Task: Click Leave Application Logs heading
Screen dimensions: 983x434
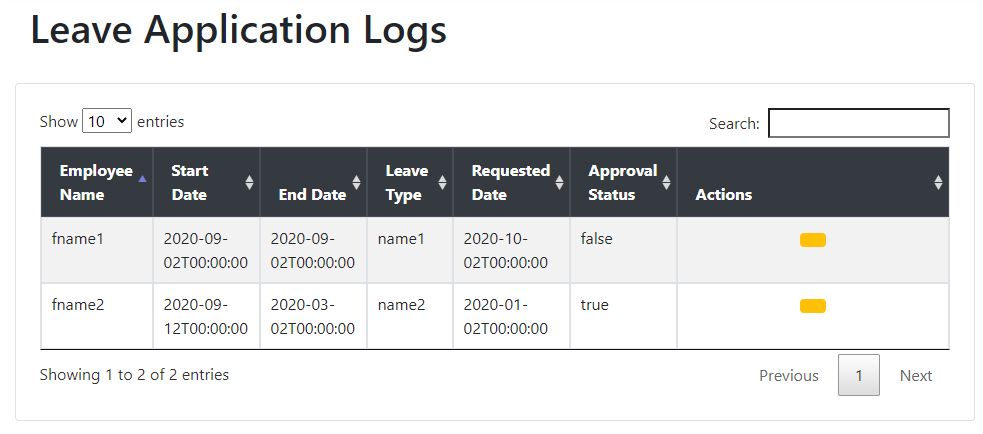Action: (x=238, y=30)
